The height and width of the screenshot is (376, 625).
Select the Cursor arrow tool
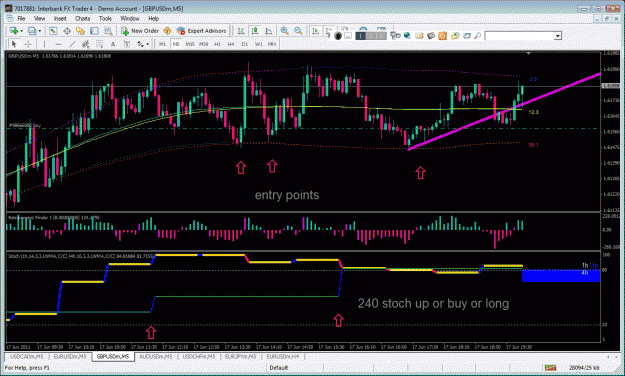pyautogui.click(x=14, y=44)
